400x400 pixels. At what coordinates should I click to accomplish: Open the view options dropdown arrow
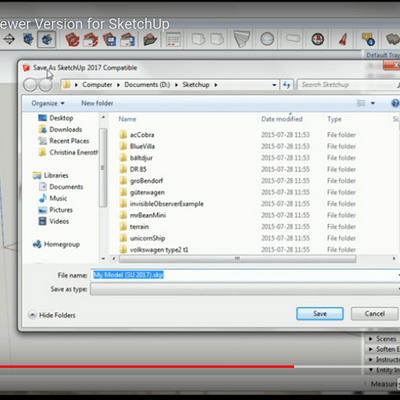[x=373, y=103]
